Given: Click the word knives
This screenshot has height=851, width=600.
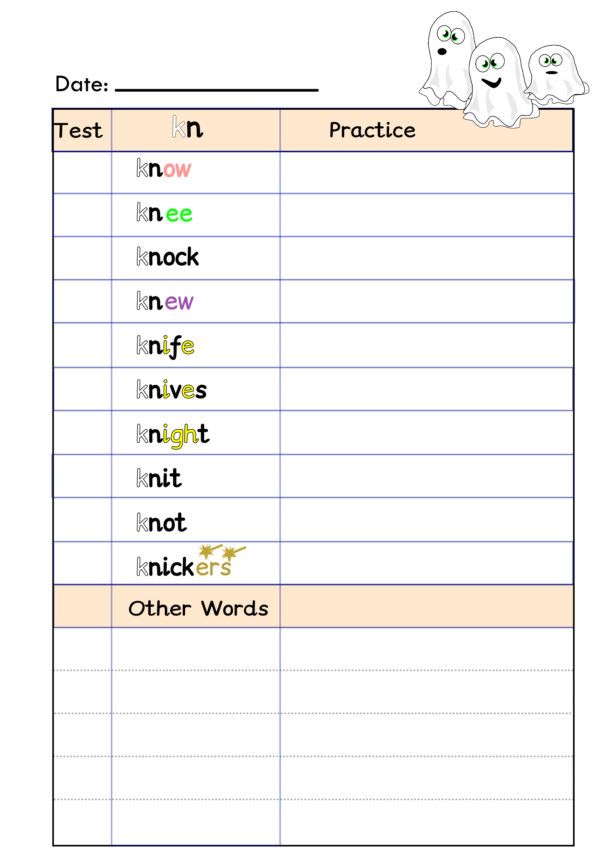Looking at the screenshot, I should [x=171, y=389].
